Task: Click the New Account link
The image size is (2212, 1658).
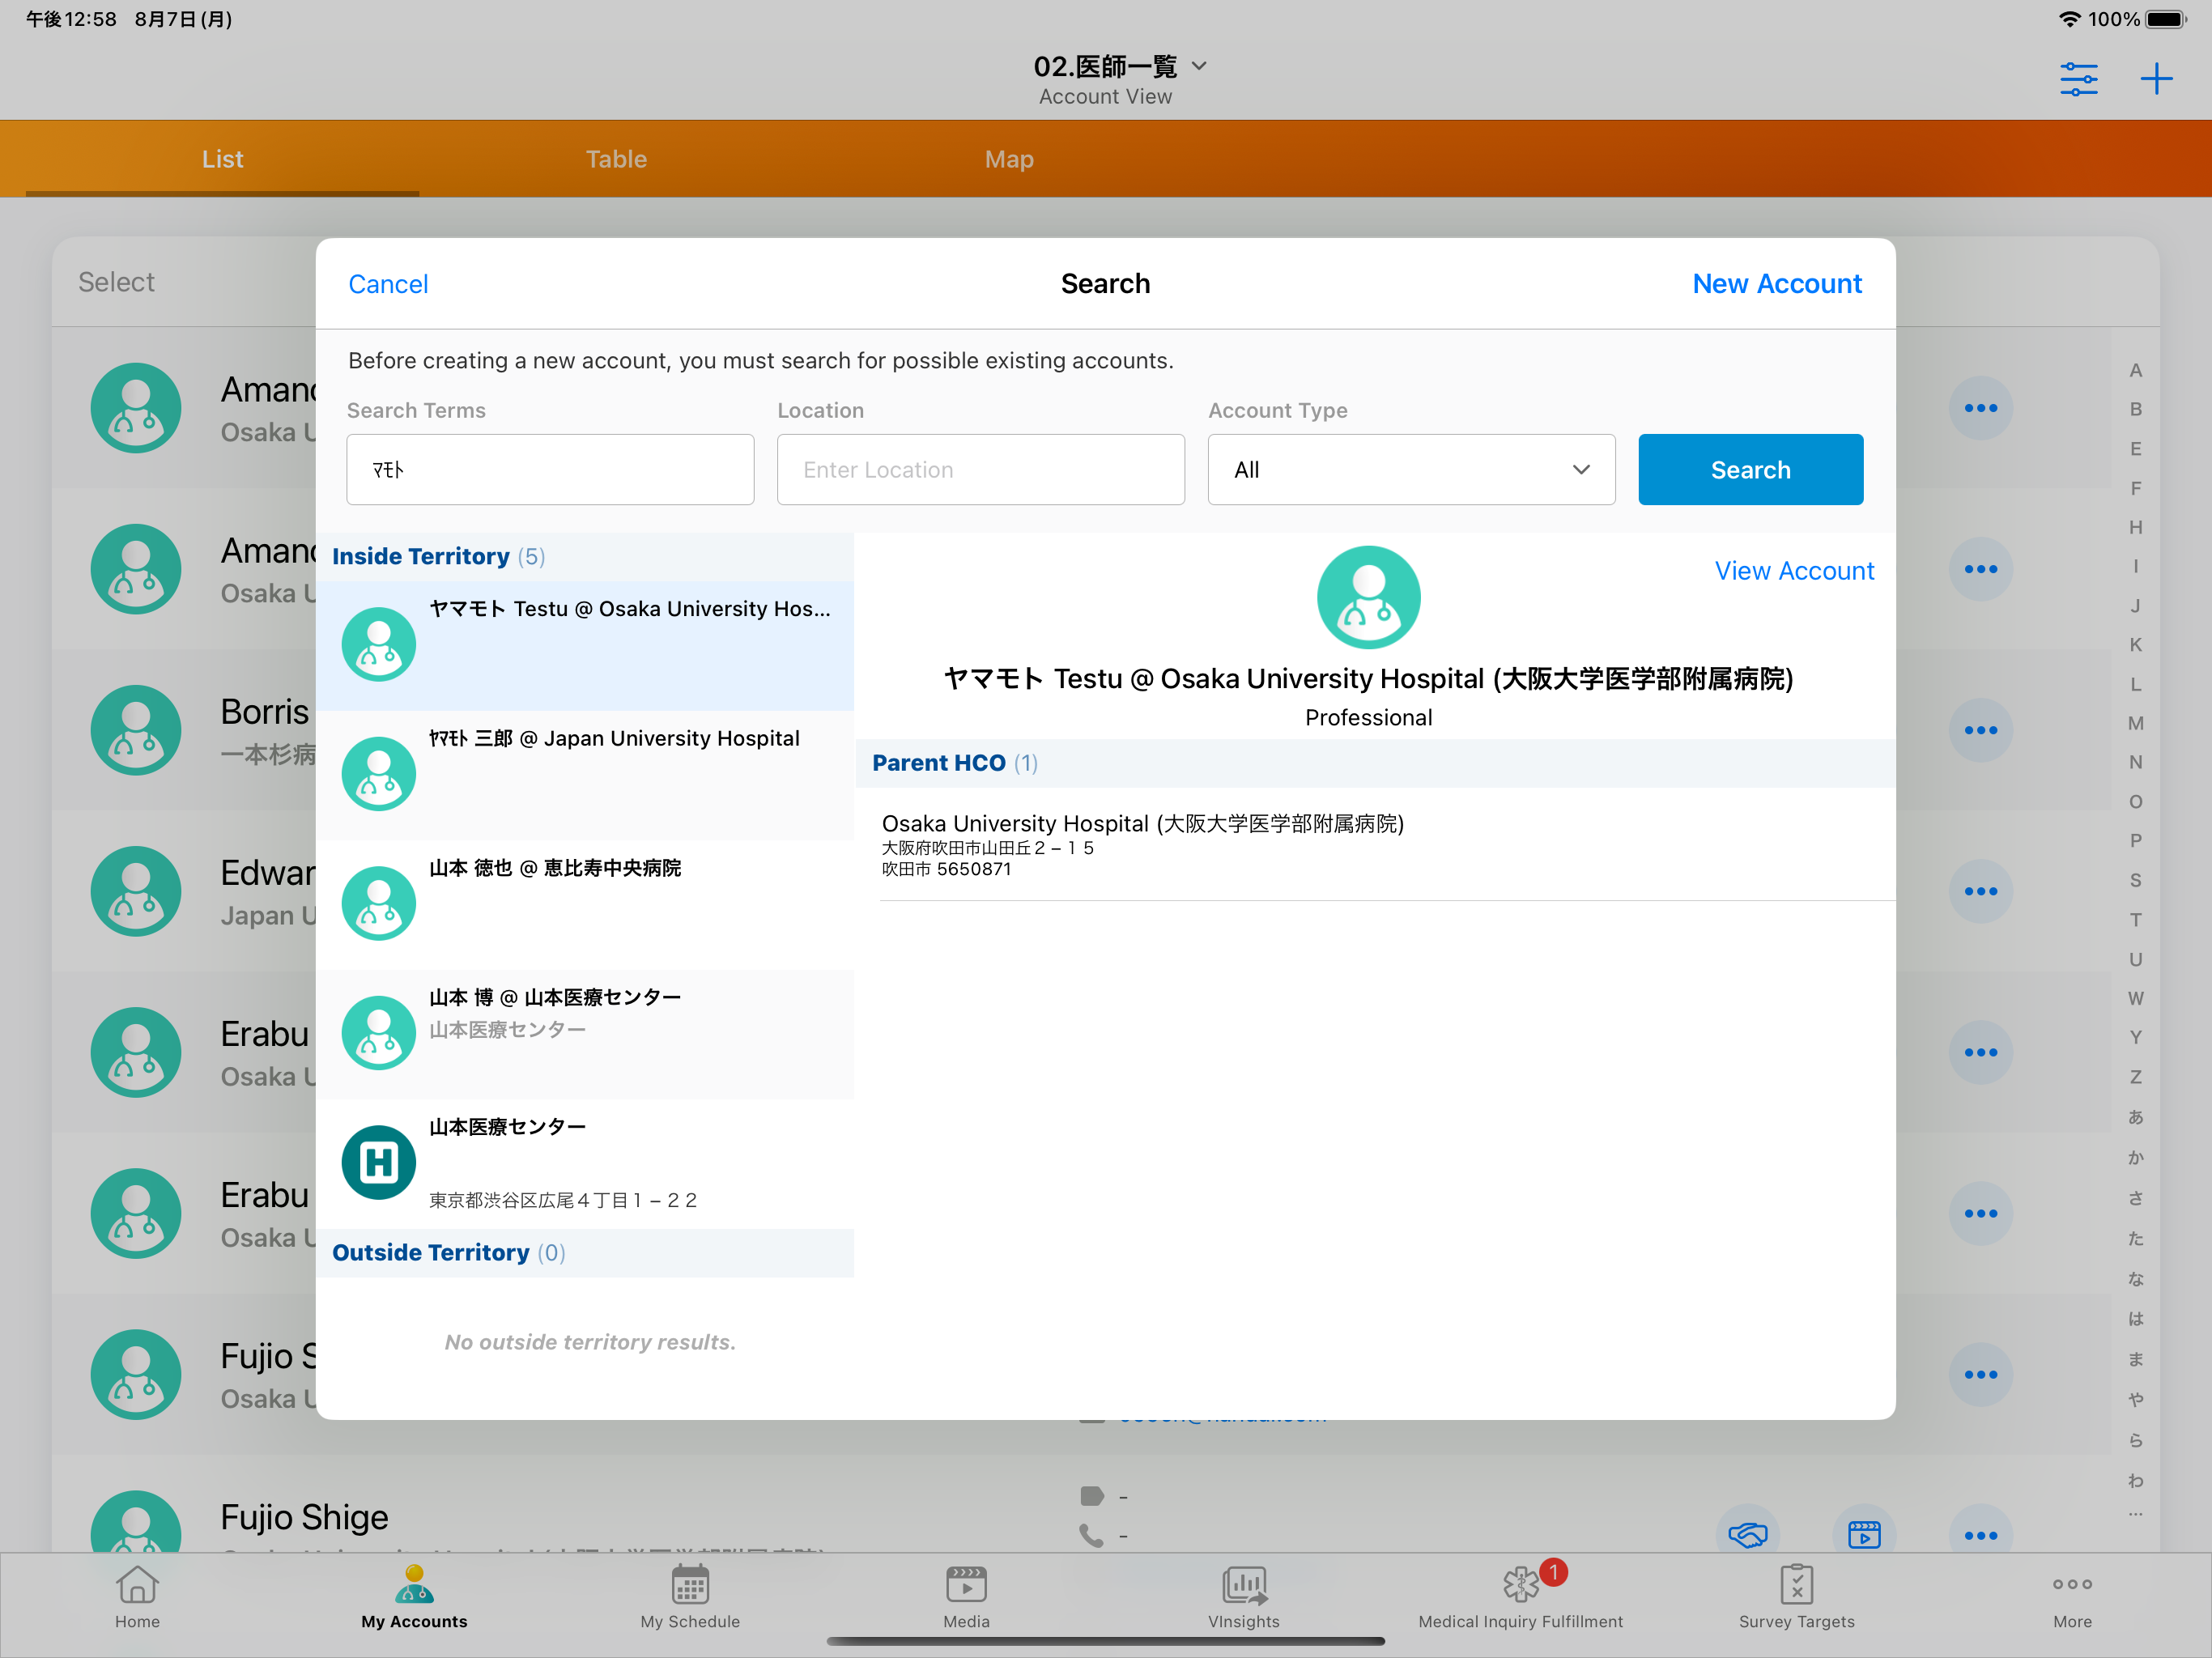Action: click(x=1776, y=284)
